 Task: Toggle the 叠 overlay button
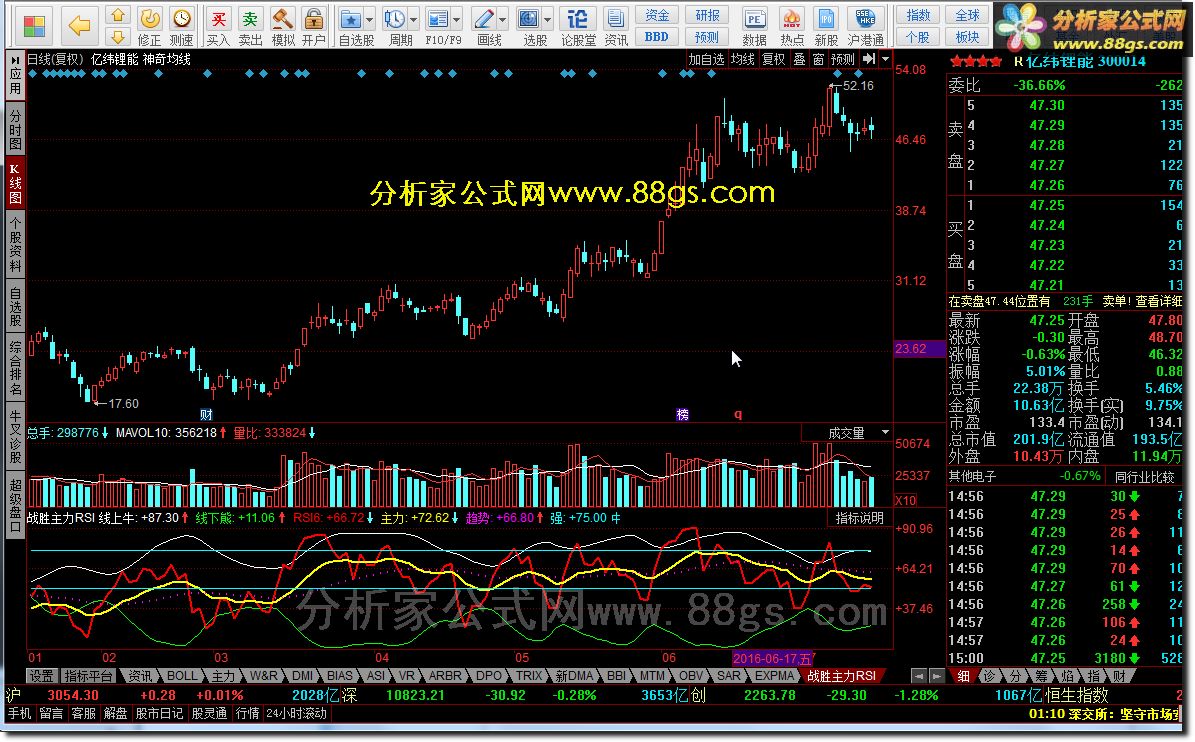point(799,59)
